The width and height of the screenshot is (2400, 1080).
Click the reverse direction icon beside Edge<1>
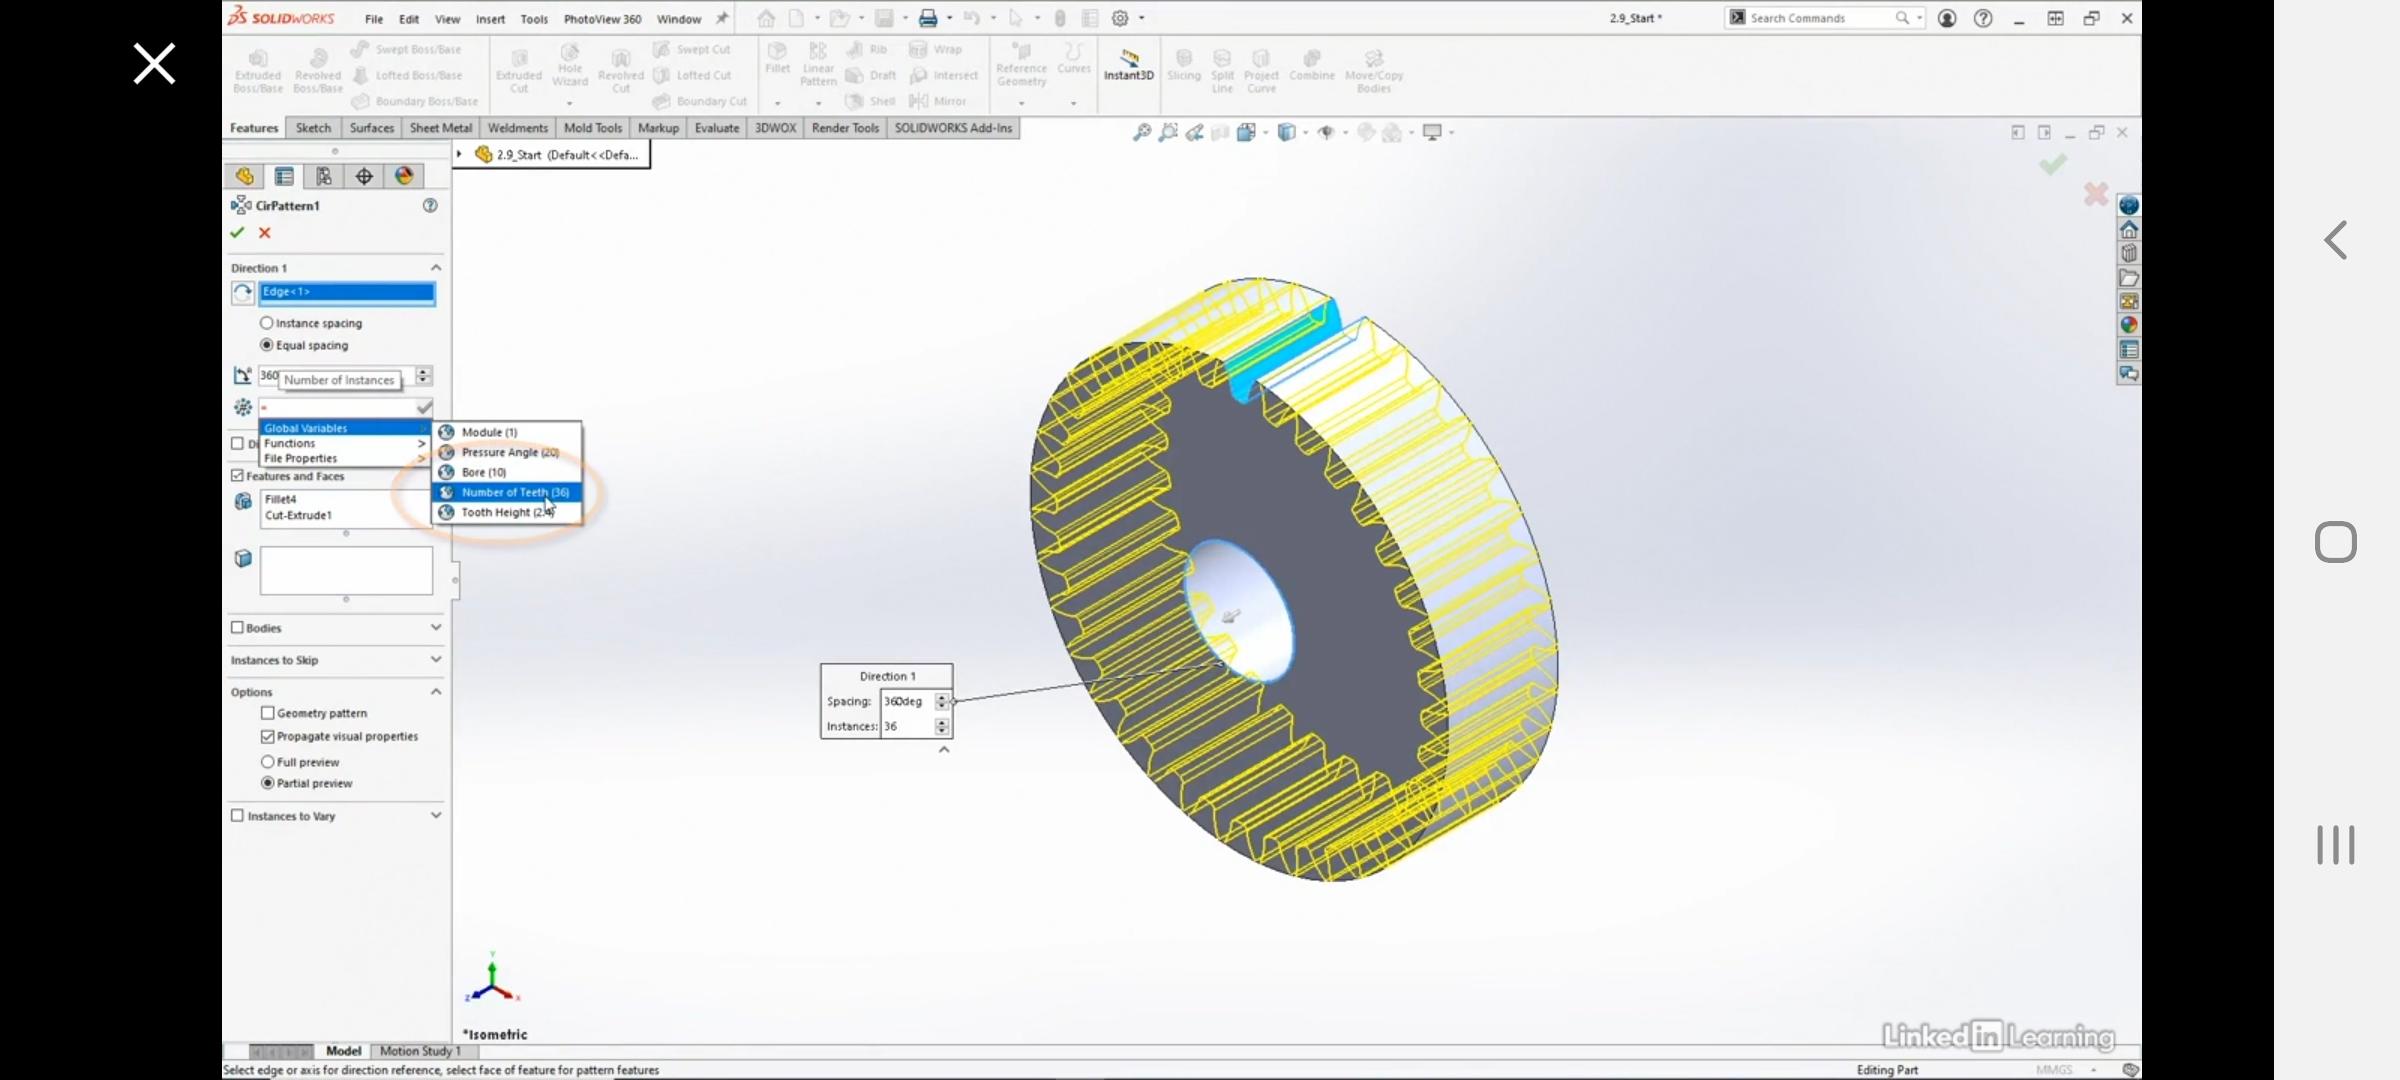242,293
